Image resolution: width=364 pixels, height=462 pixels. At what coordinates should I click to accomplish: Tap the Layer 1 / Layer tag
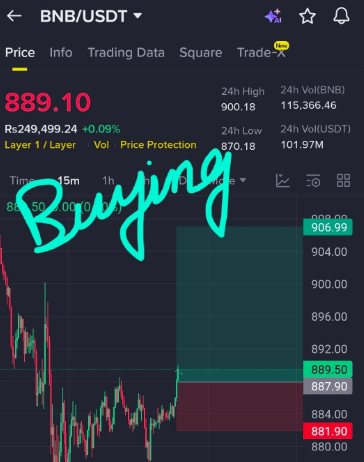pos(40,145)
